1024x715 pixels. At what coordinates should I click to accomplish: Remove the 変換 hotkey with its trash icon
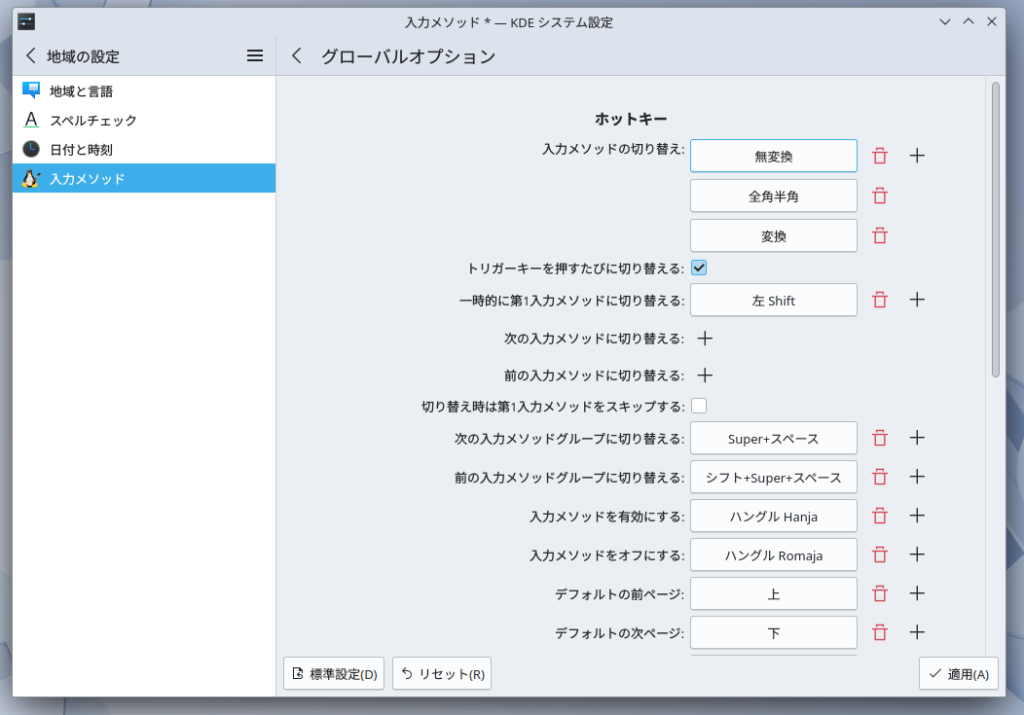[x=880, y=236]
